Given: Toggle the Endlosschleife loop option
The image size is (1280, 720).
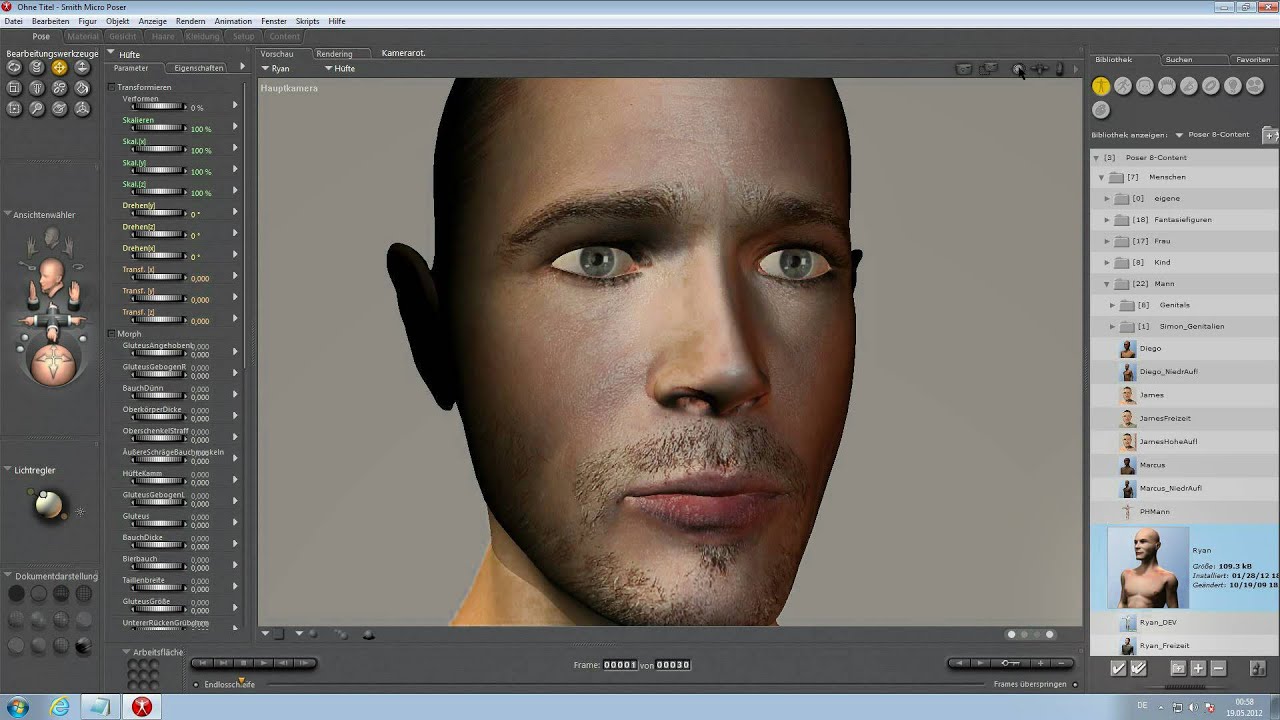Looking at the screenshot, I should tap(196, 684).
